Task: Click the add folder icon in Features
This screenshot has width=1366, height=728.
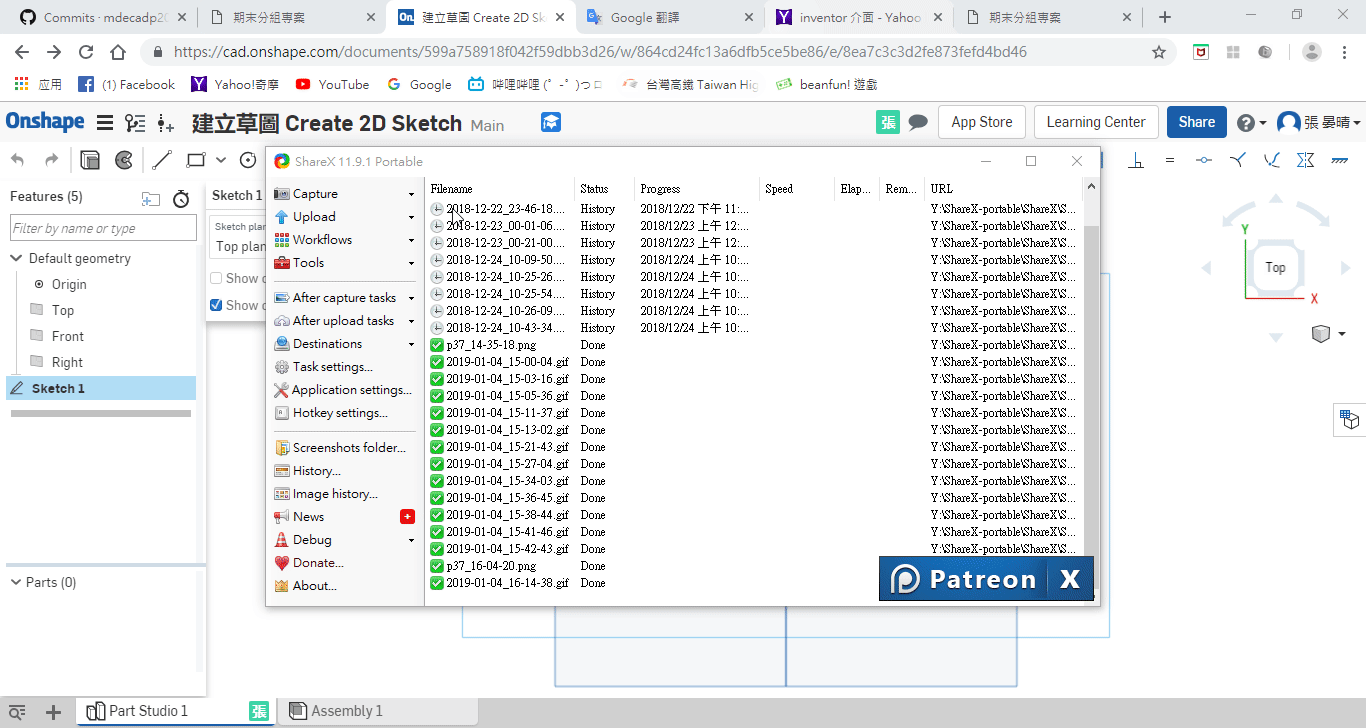Action: tap(151, 198)
